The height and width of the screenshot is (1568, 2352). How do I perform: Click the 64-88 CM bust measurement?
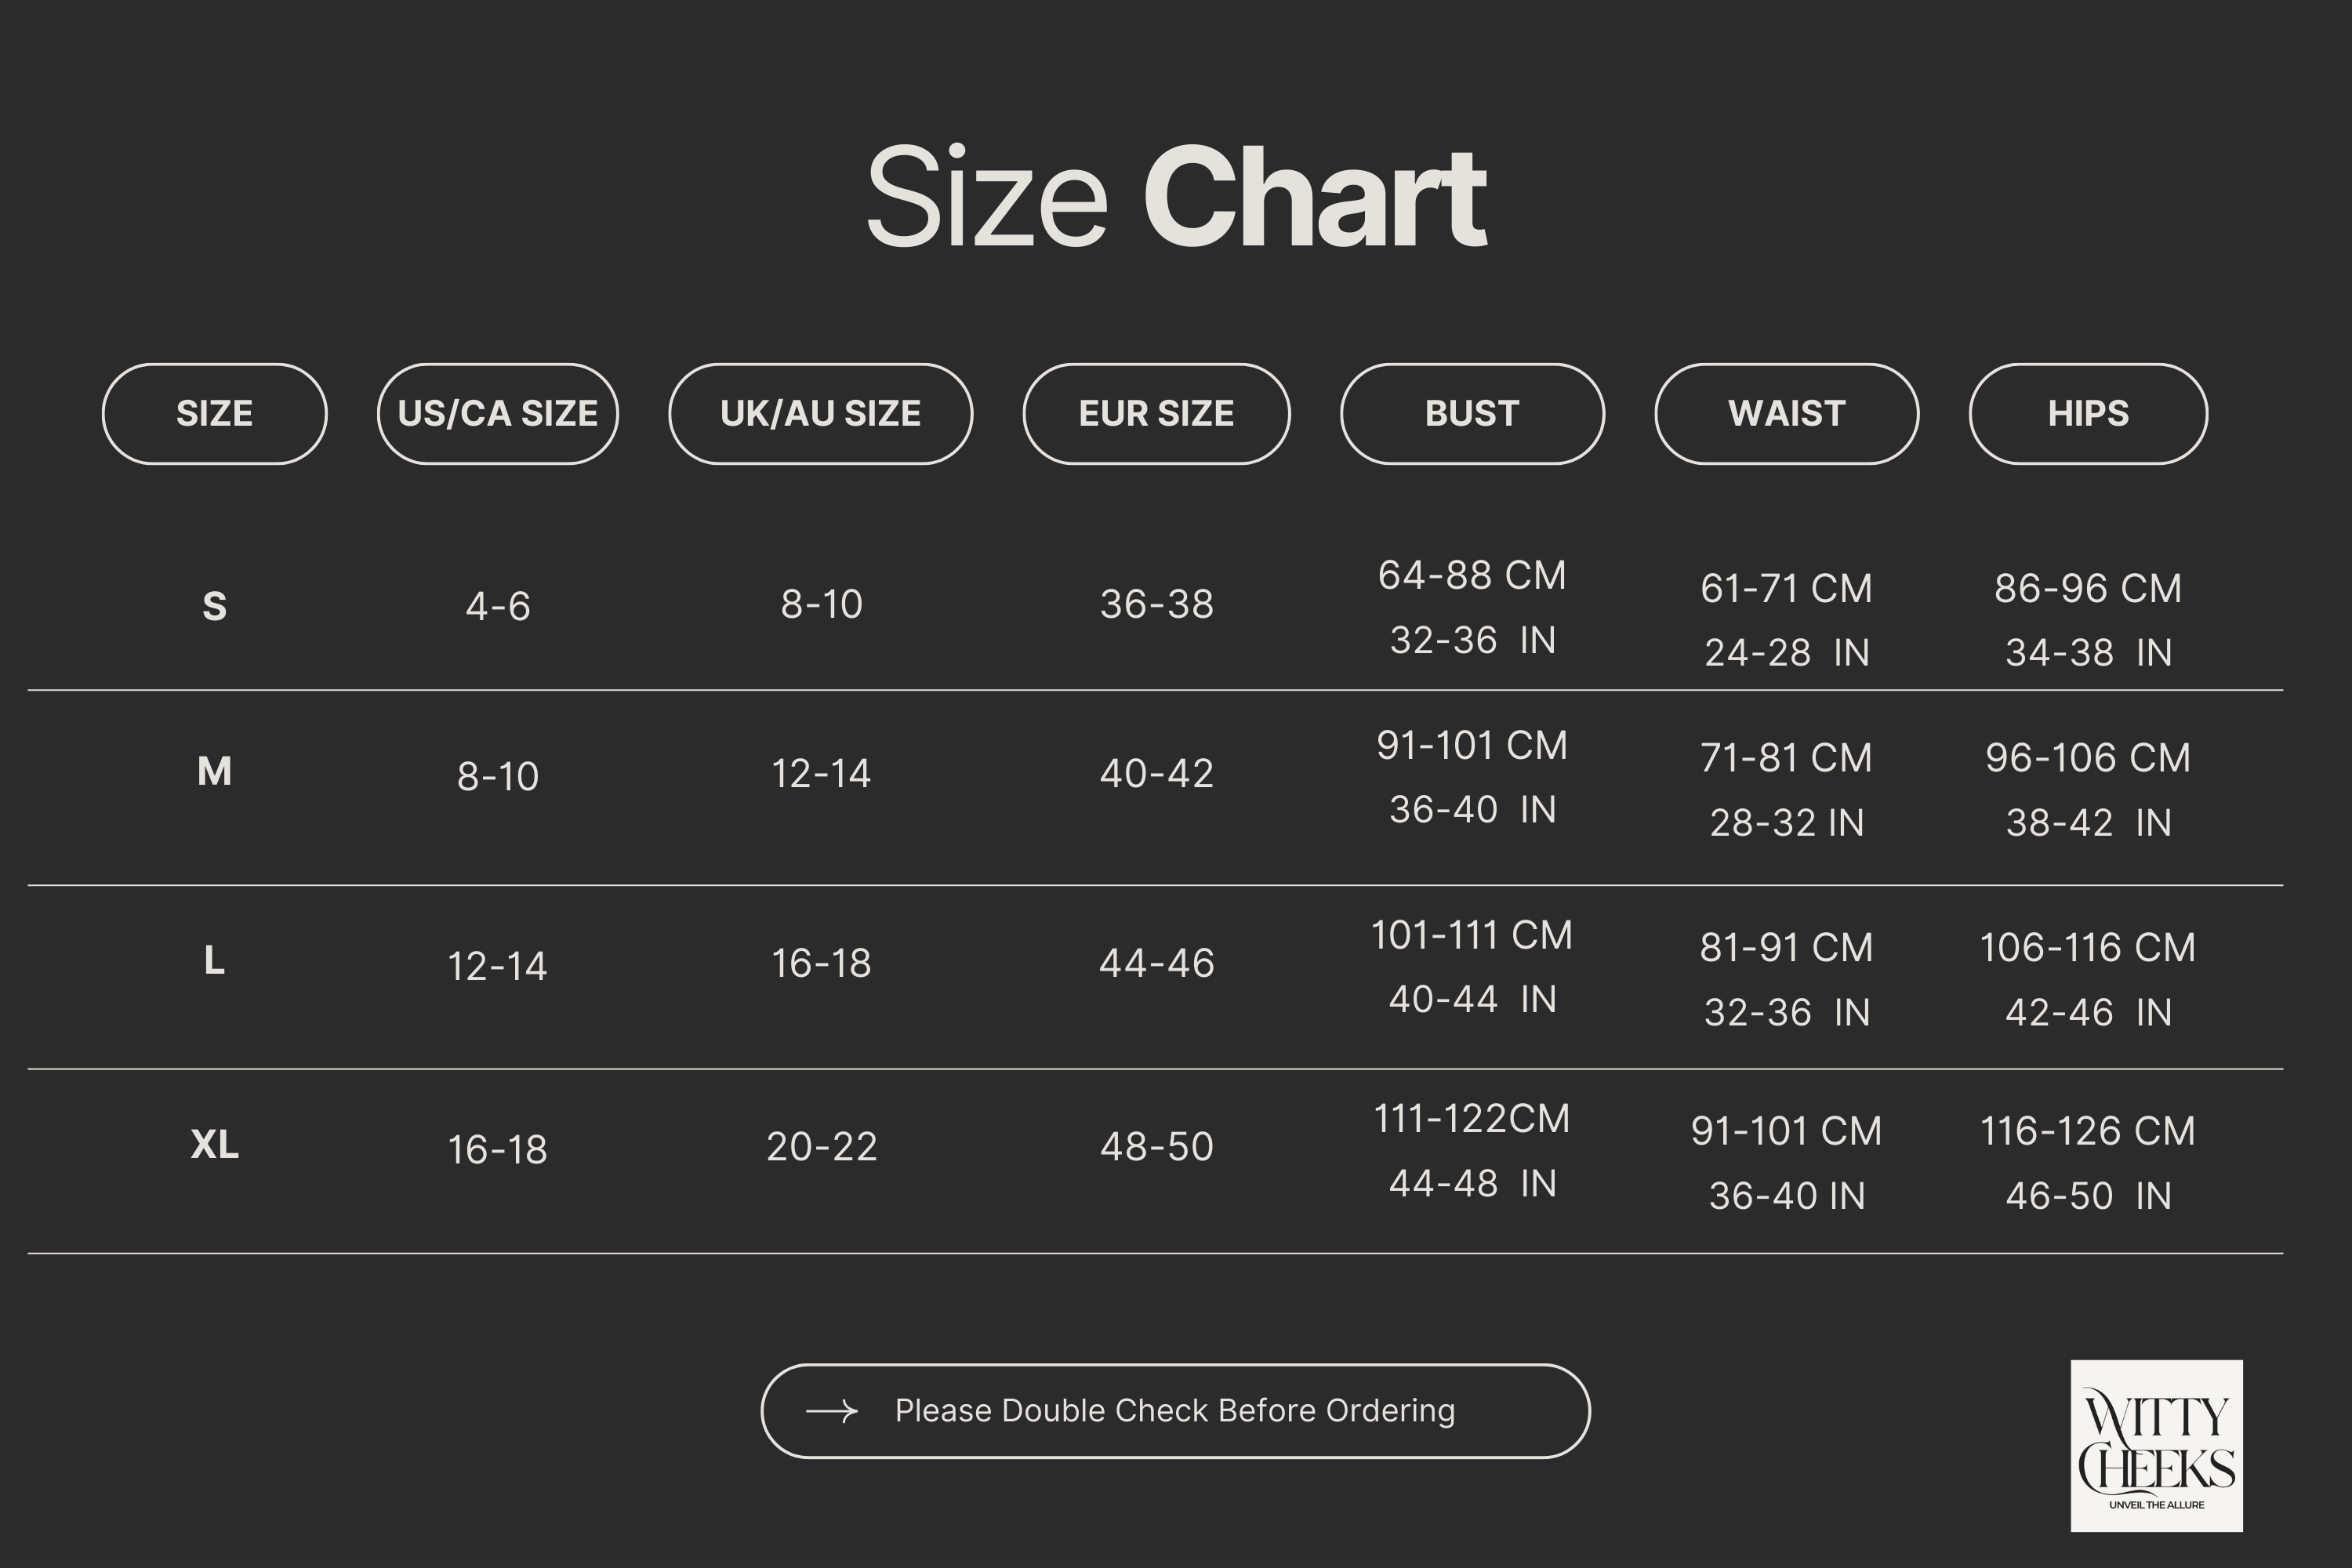1472,576
